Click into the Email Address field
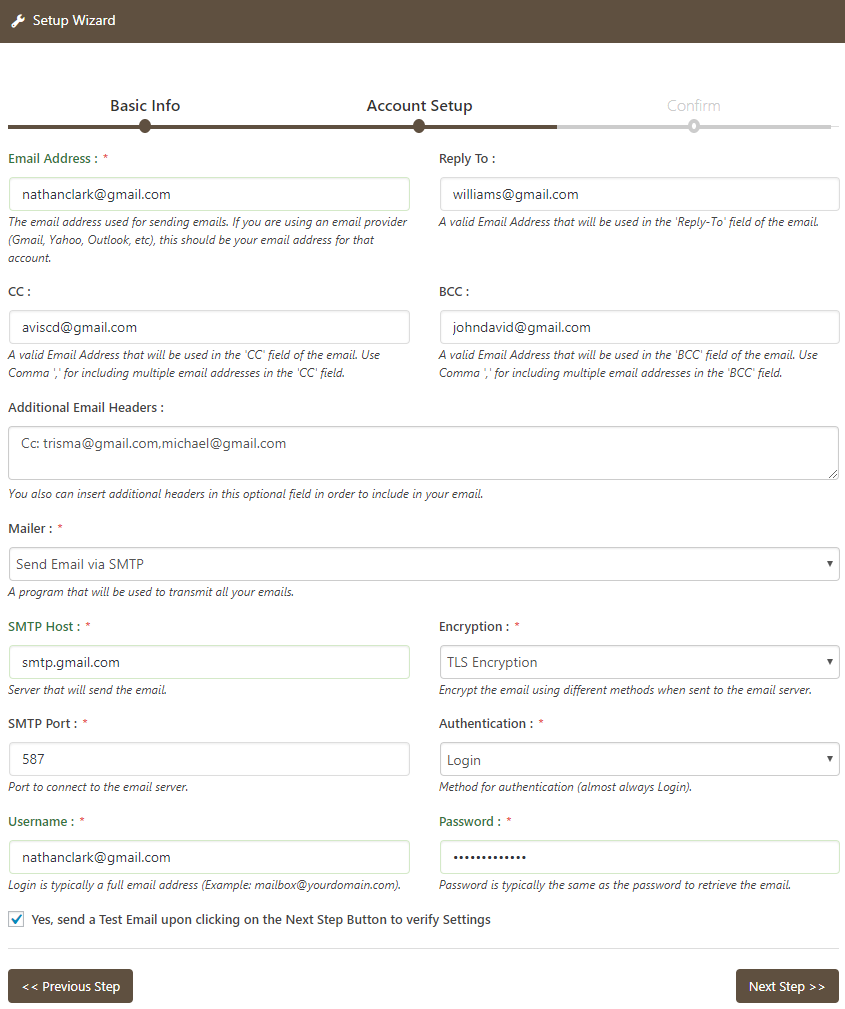Viewport: 845px width, 1009px height. (x=209, y=194)
